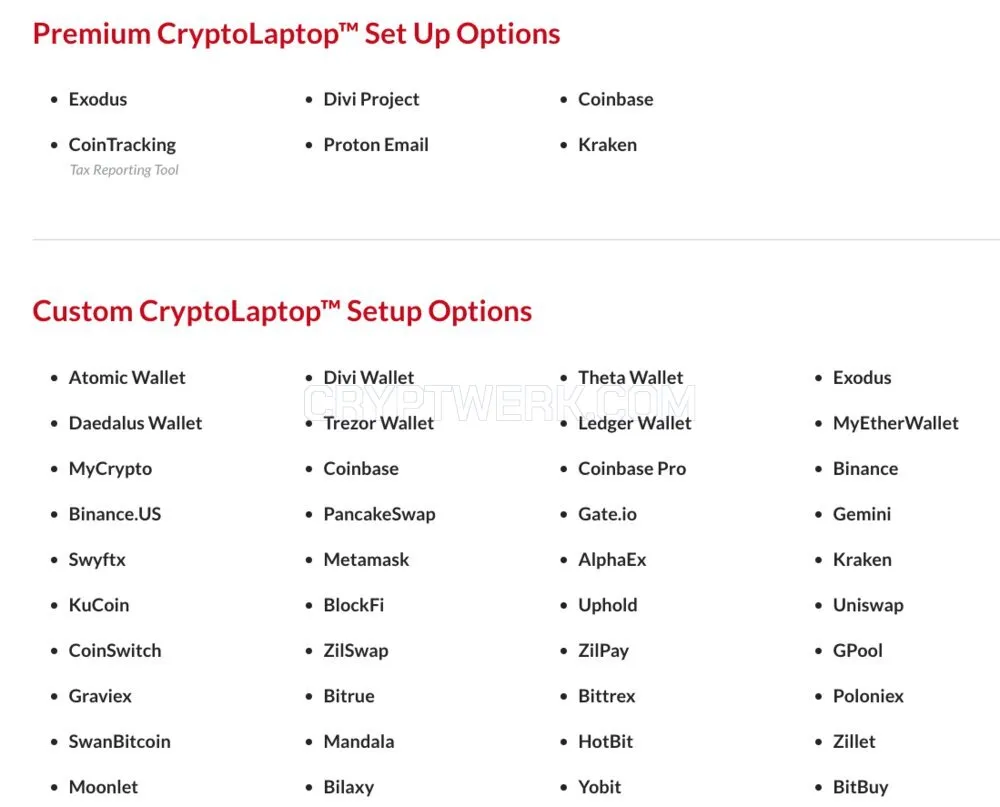Click Custom CryptoLaptop Setup Options heading
The height and width of the screenshot is (807, 1000).
[x=282, y=311]
